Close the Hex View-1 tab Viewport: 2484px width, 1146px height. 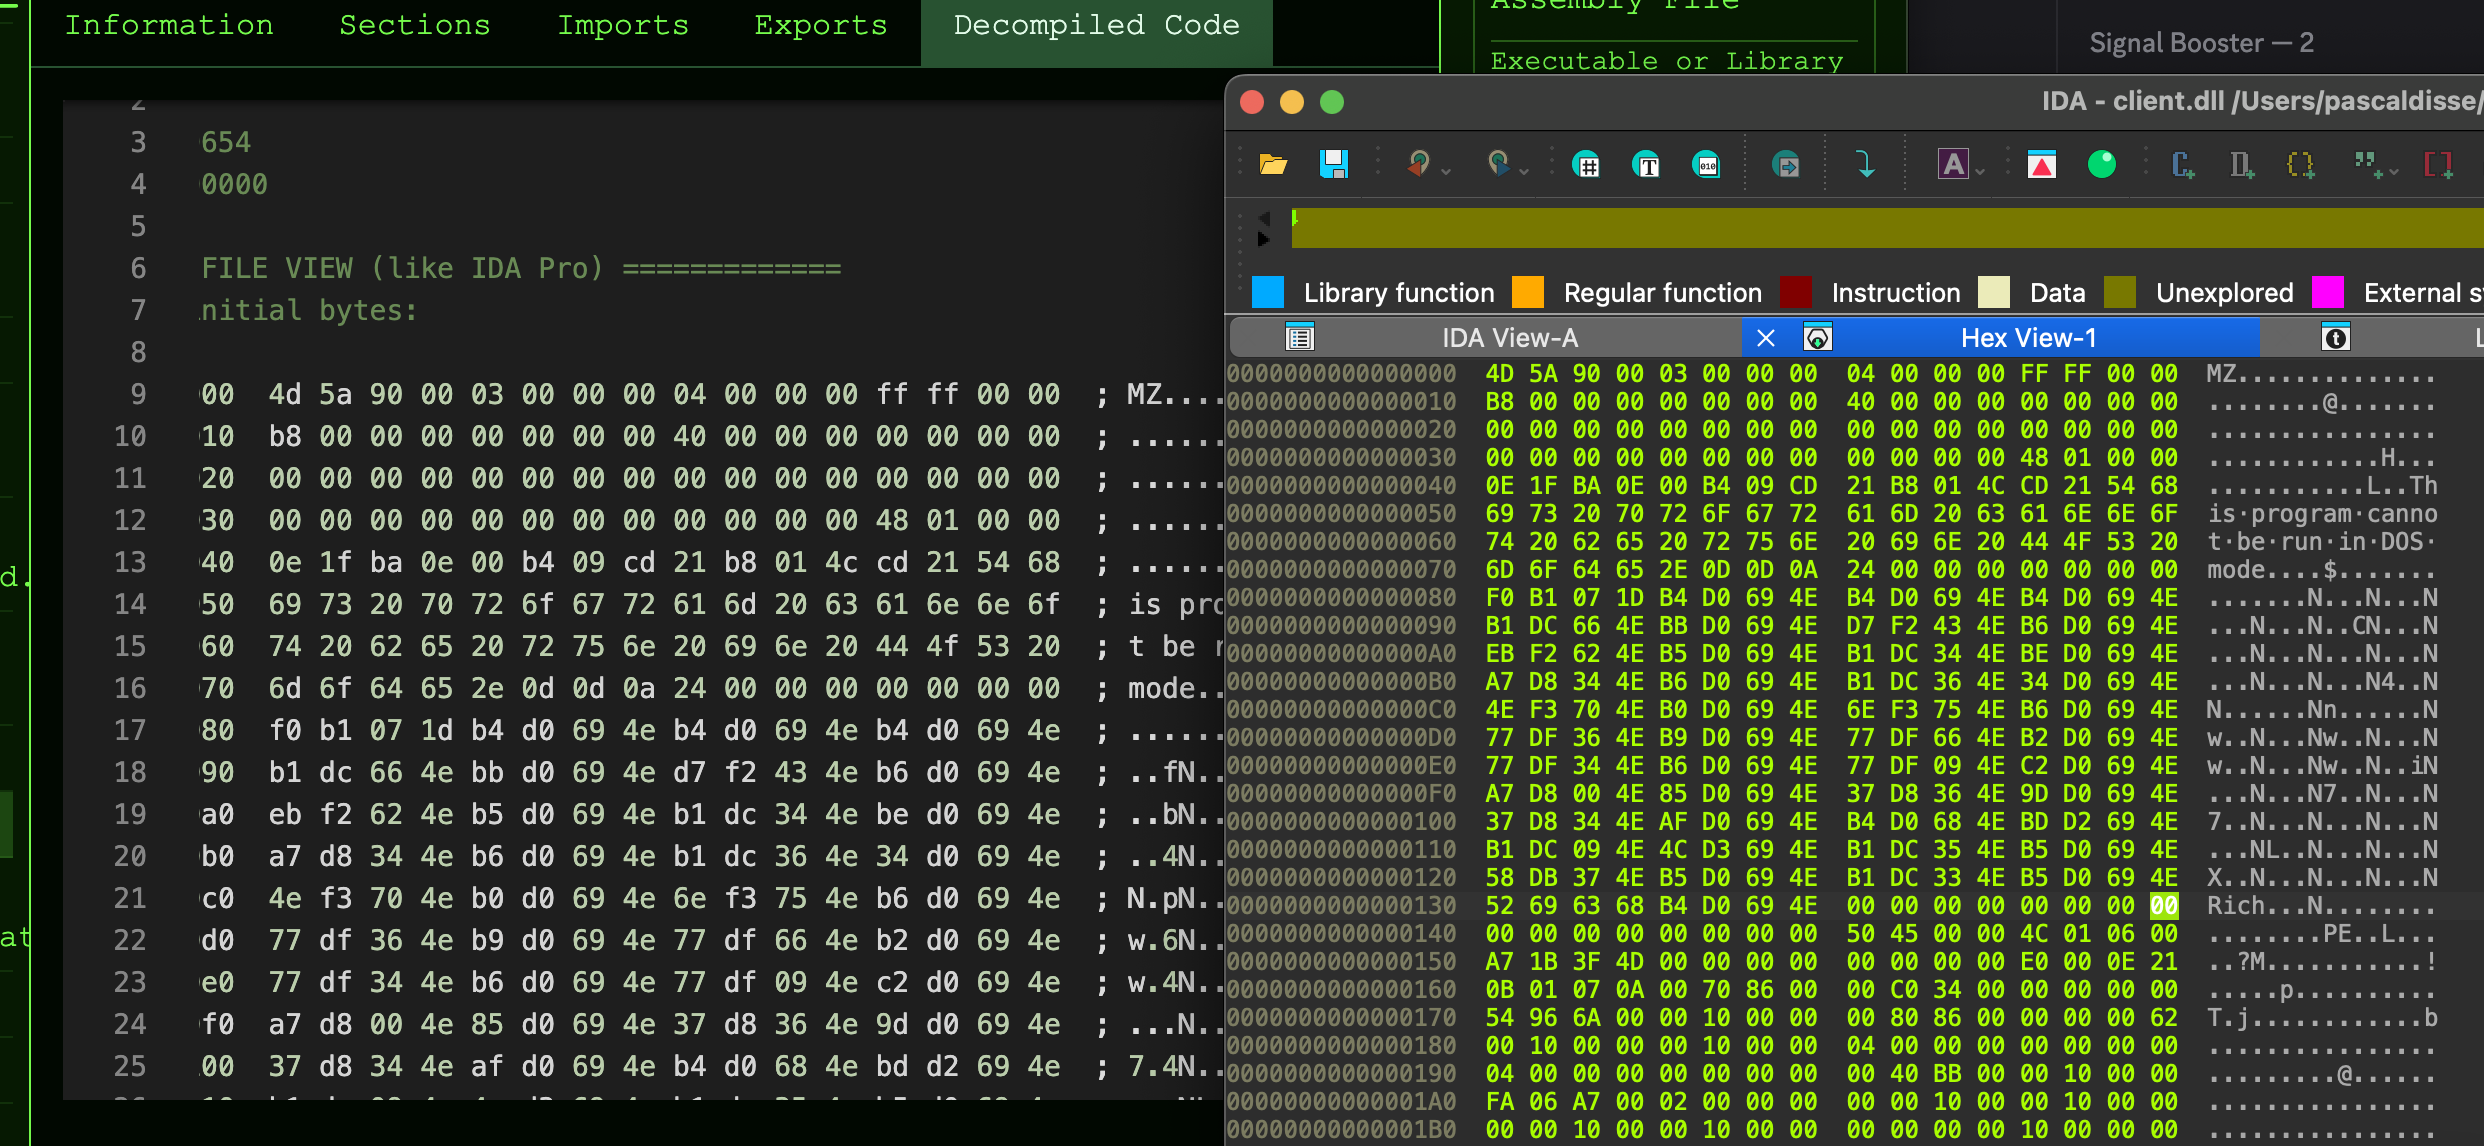tap(1766, 338)
